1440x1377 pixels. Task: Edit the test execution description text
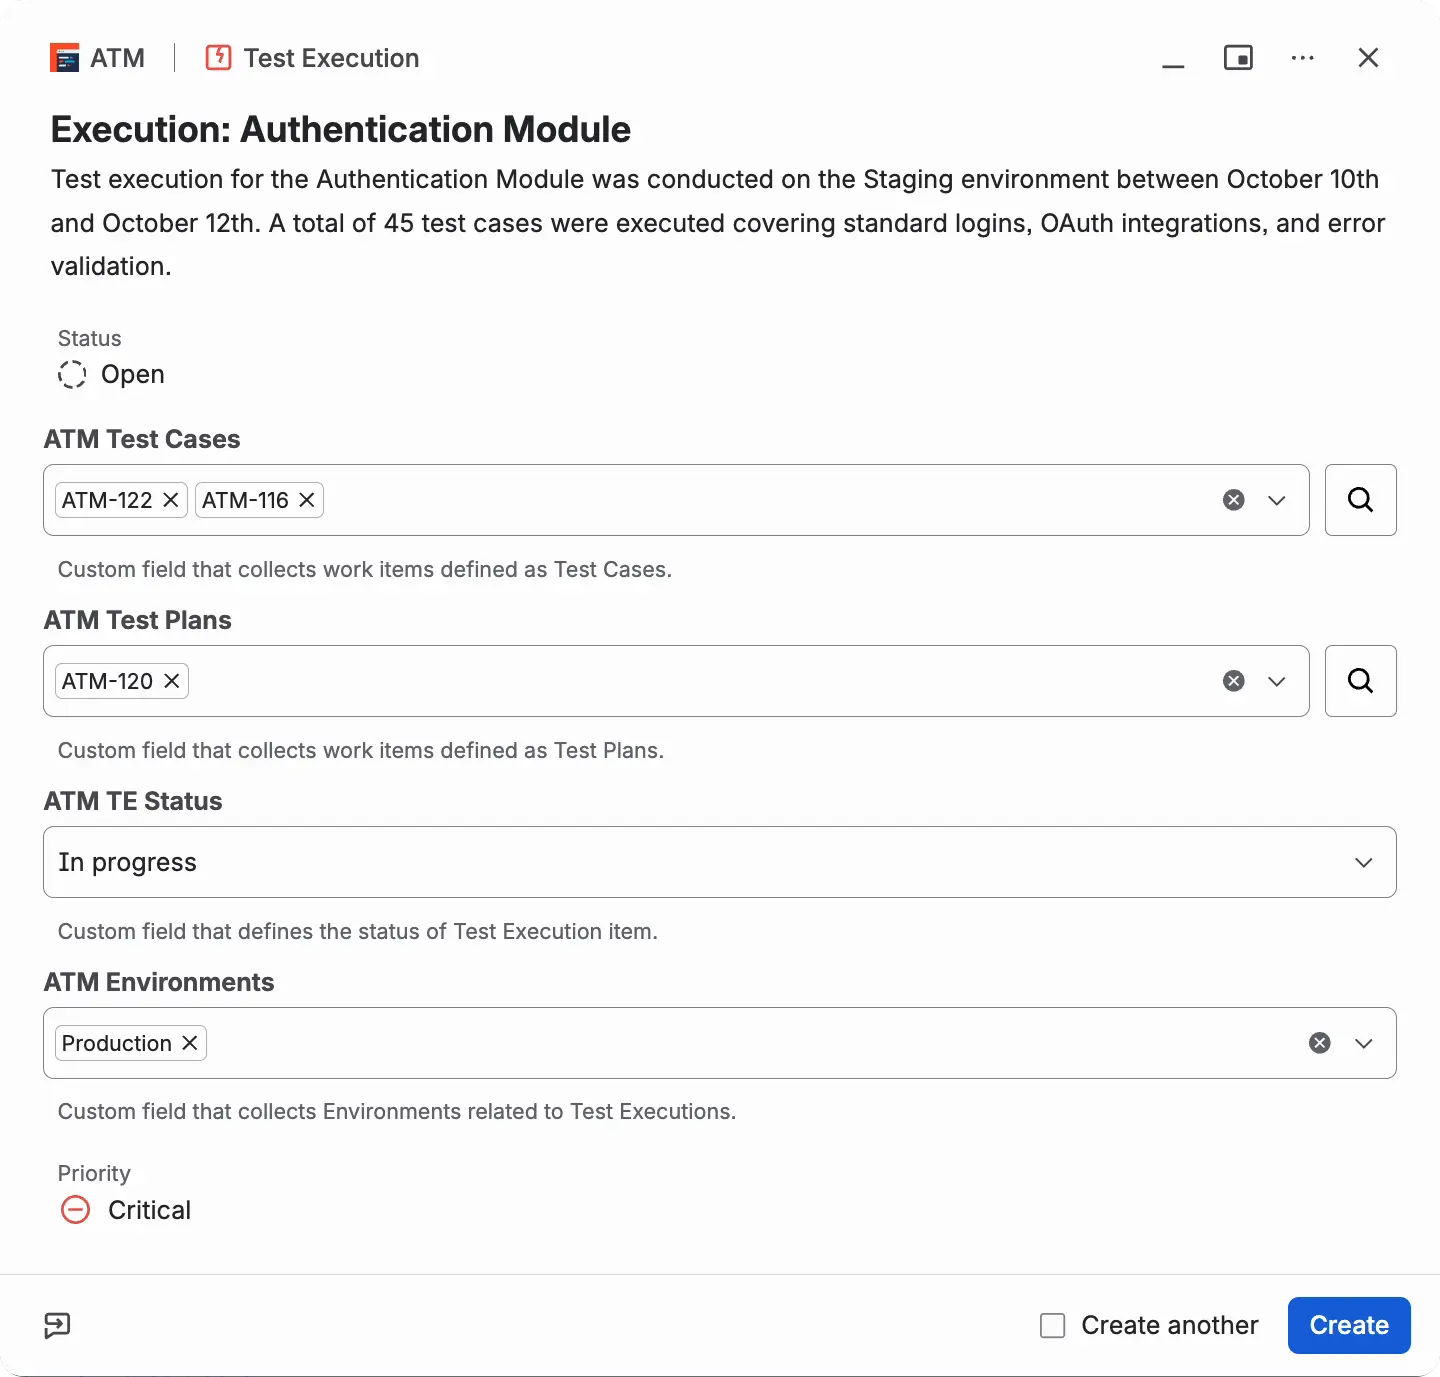coord(718,223)
